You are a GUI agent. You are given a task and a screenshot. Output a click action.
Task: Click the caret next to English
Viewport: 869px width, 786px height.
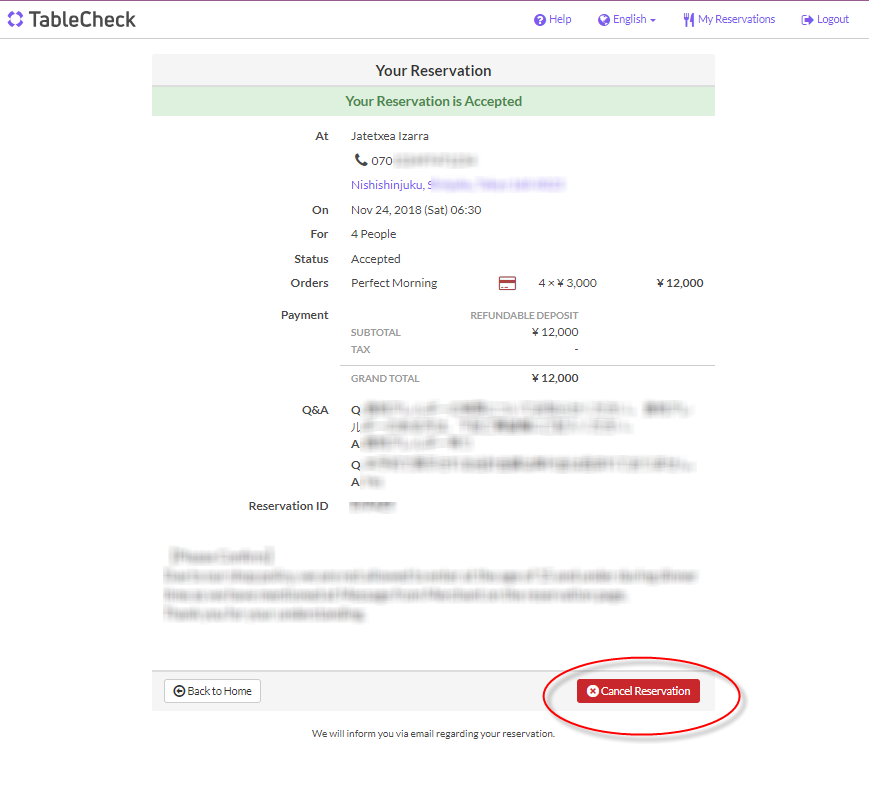click(652, 20)
